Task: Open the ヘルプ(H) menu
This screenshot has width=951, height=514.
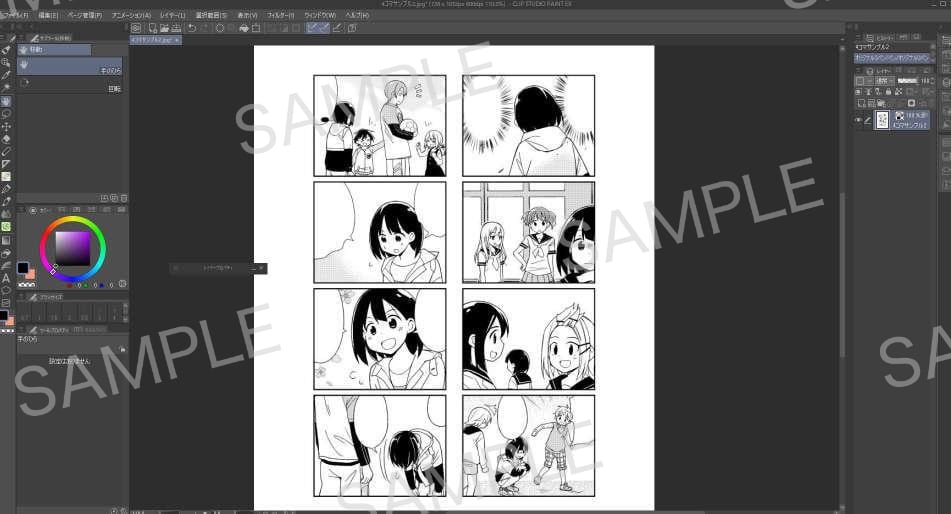Action: [357, 15]
